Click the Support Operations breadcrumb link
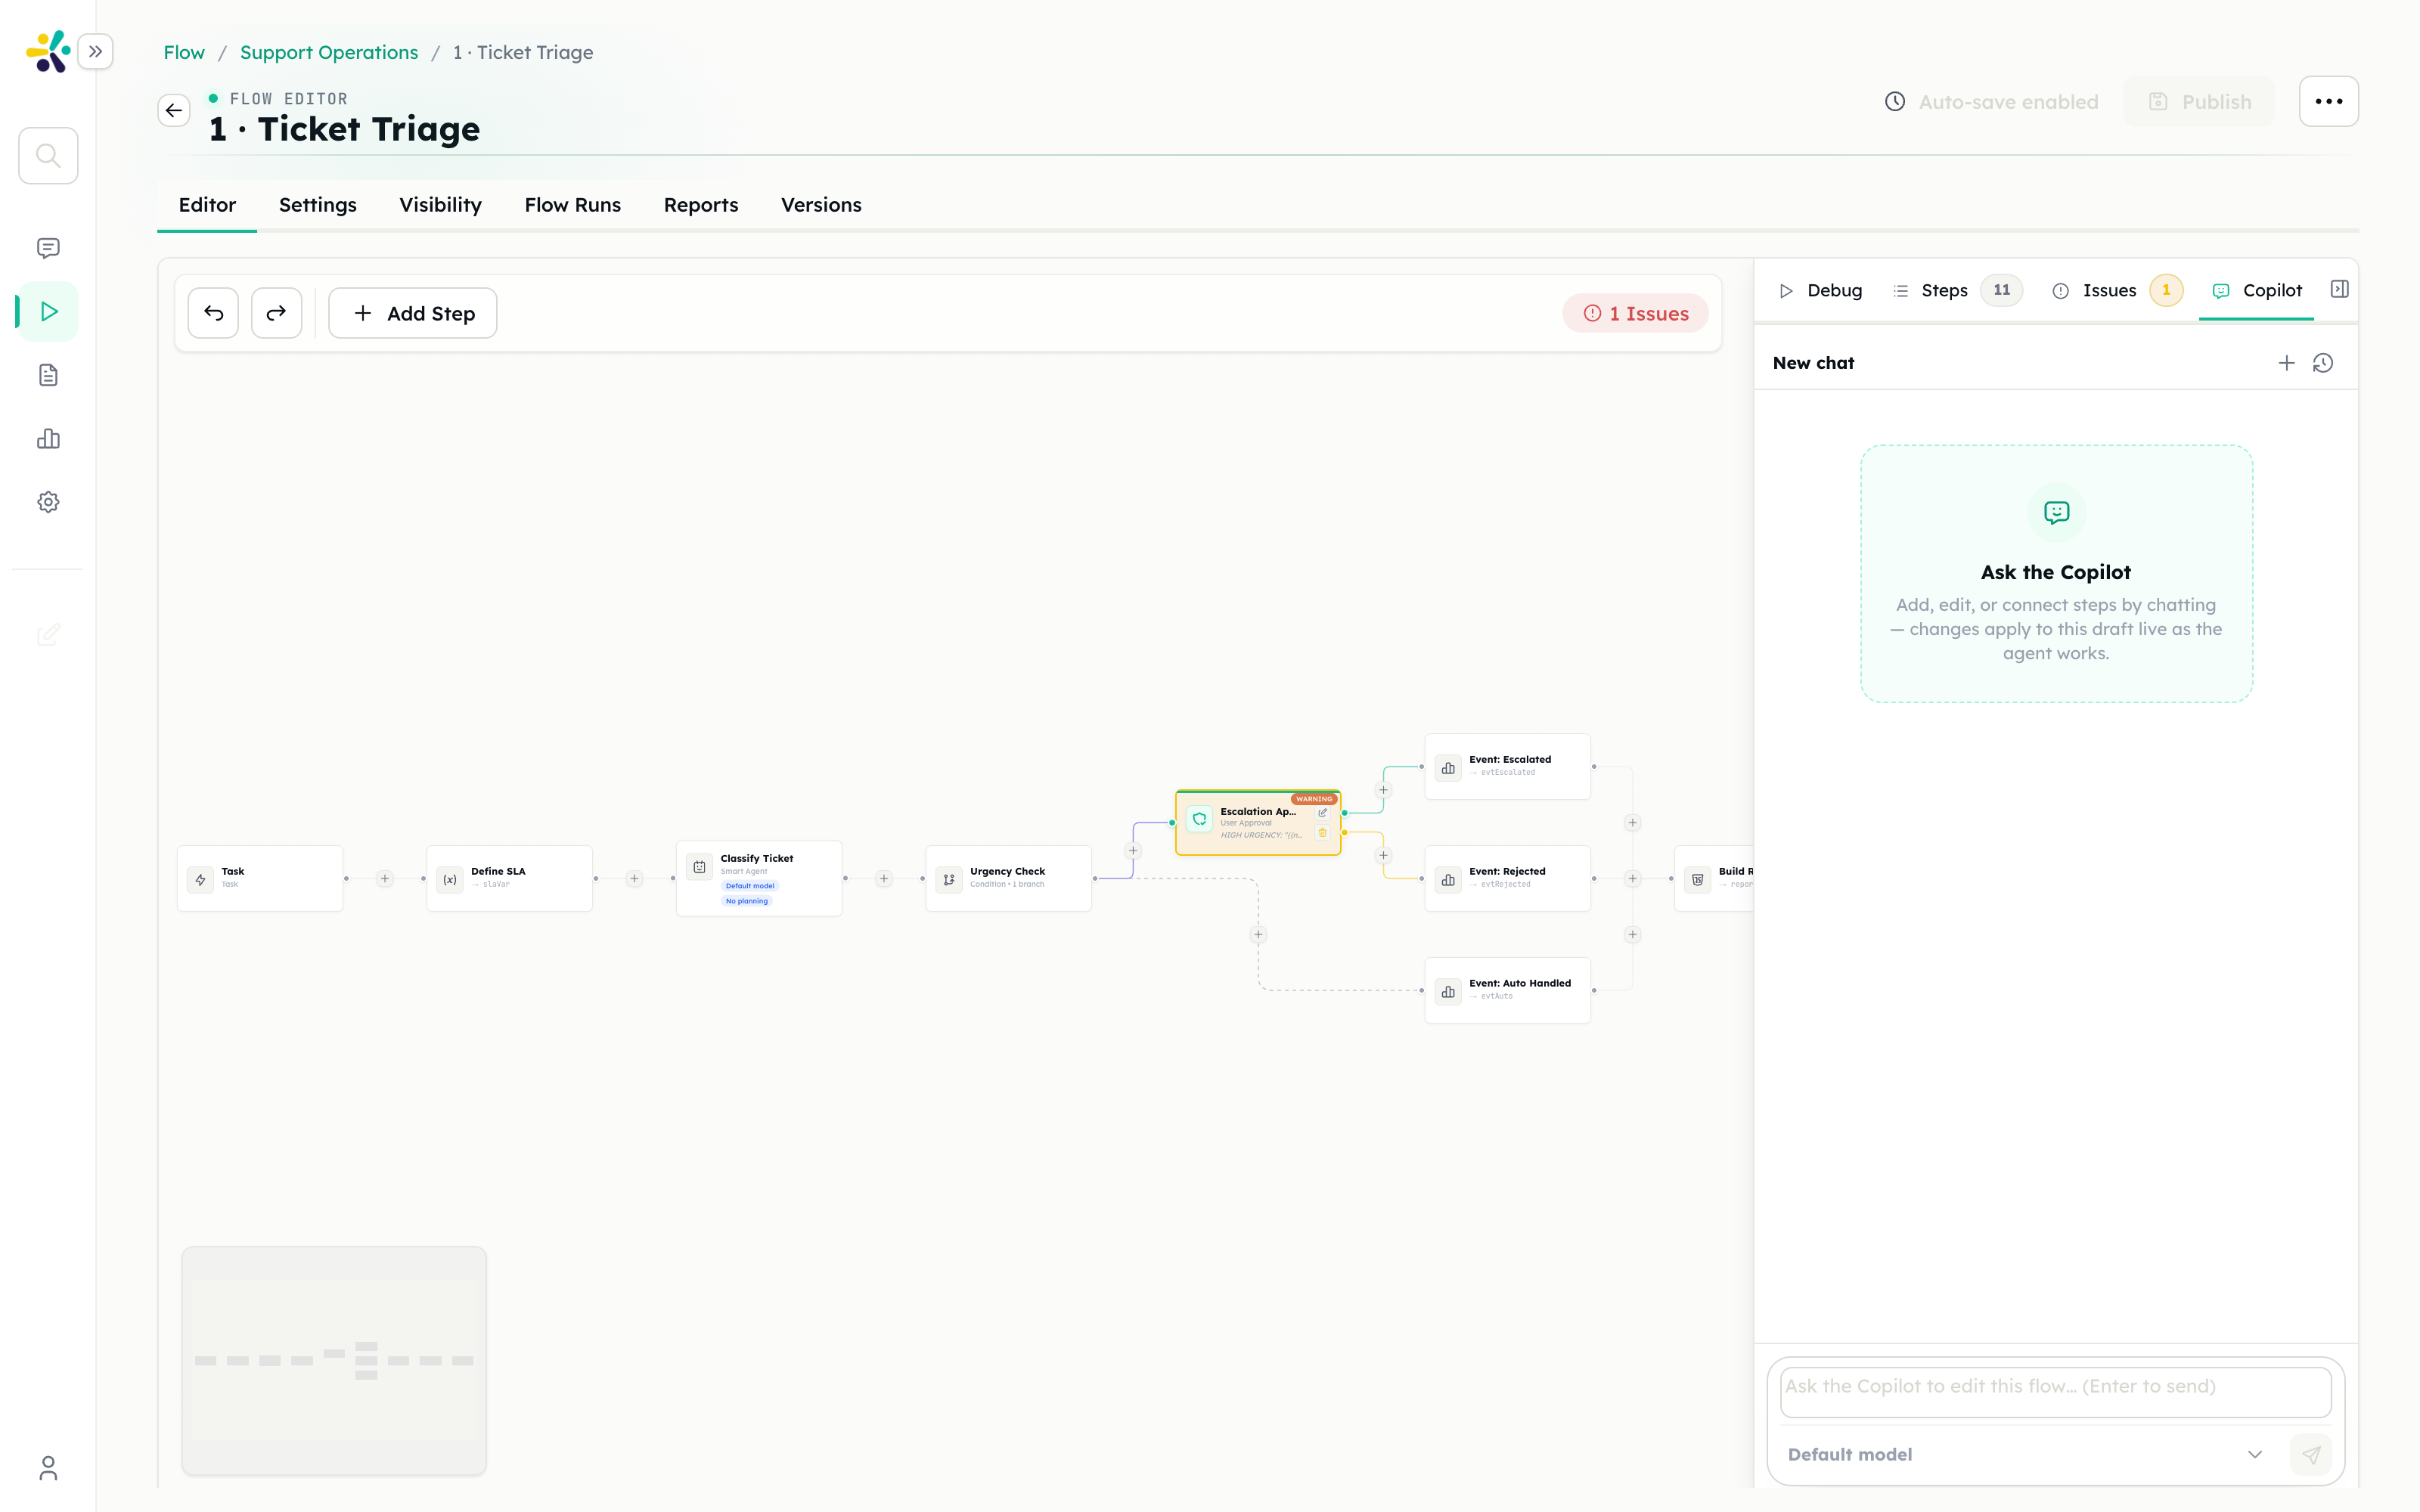The width and height of the screenshot is (2420, 1512). click(x=329, y=52)
